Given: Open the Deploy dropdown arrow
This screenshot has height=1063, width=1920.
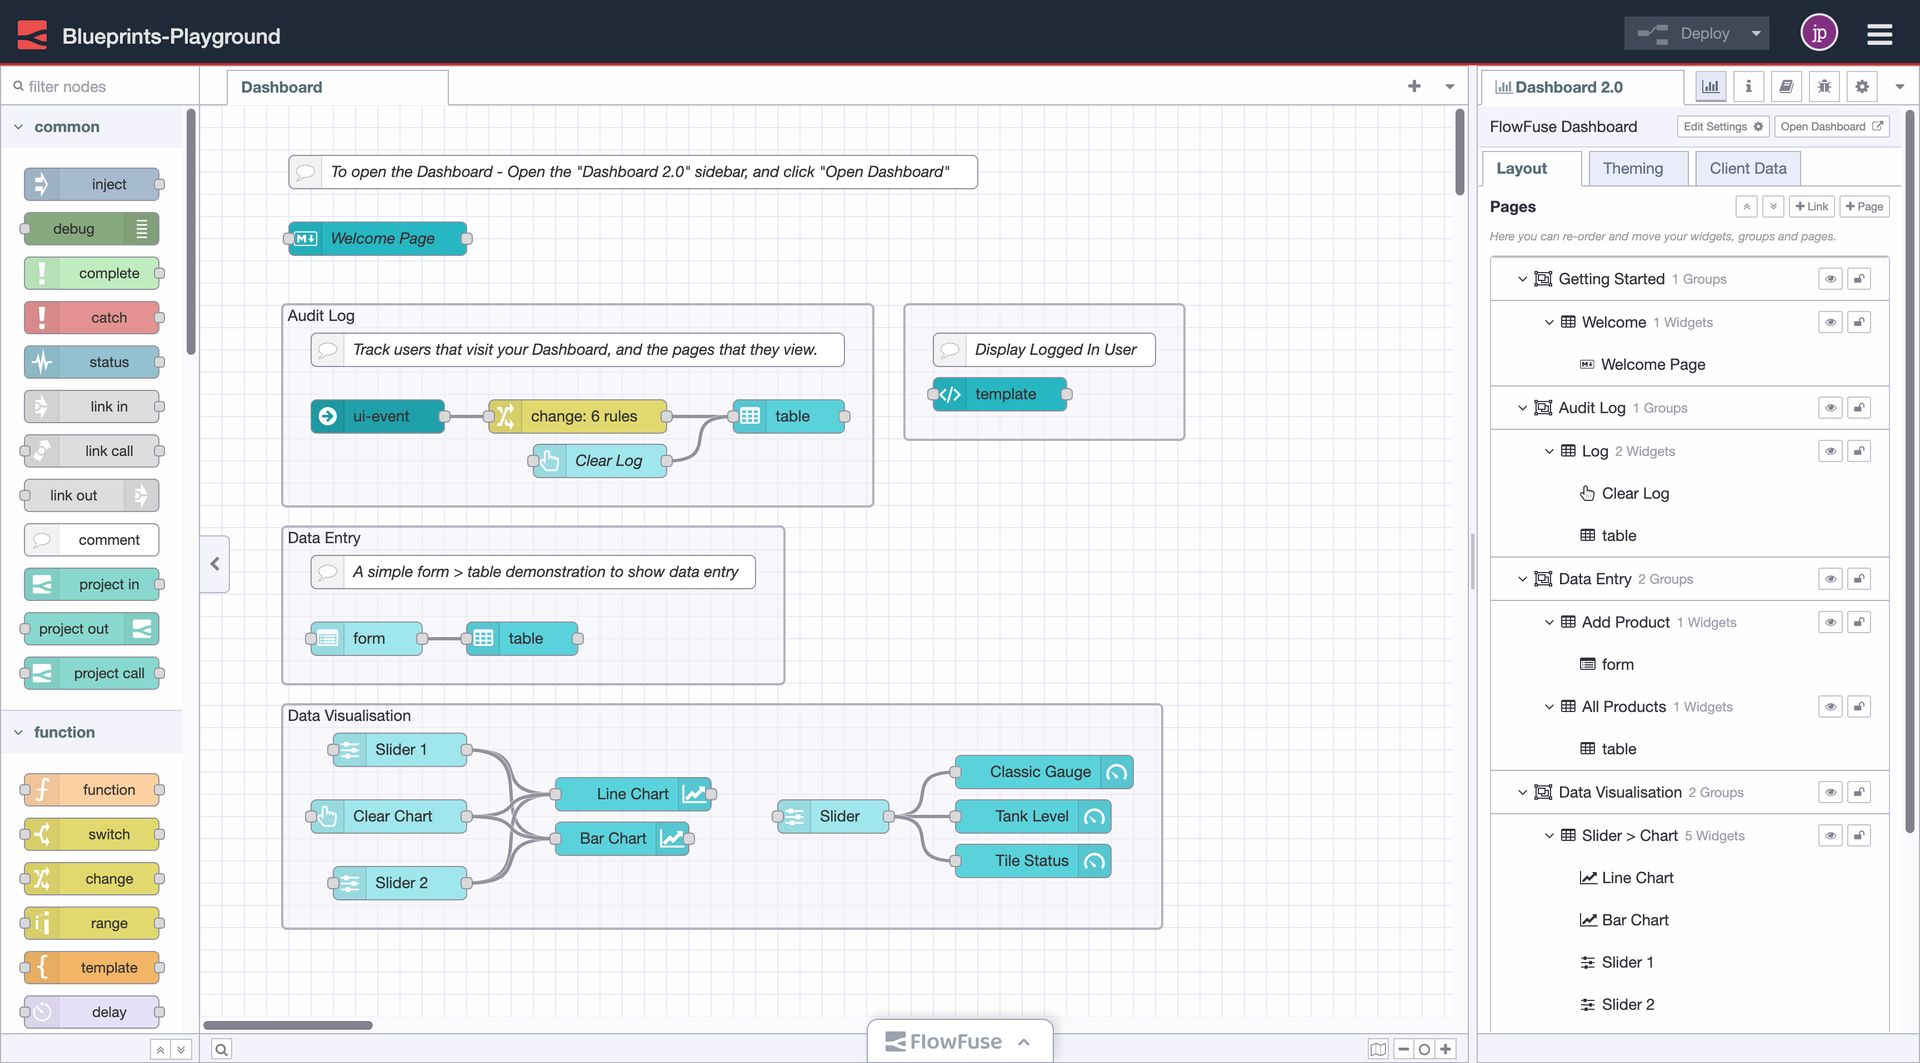Looking at the screenshot, I should [1754, 32].
